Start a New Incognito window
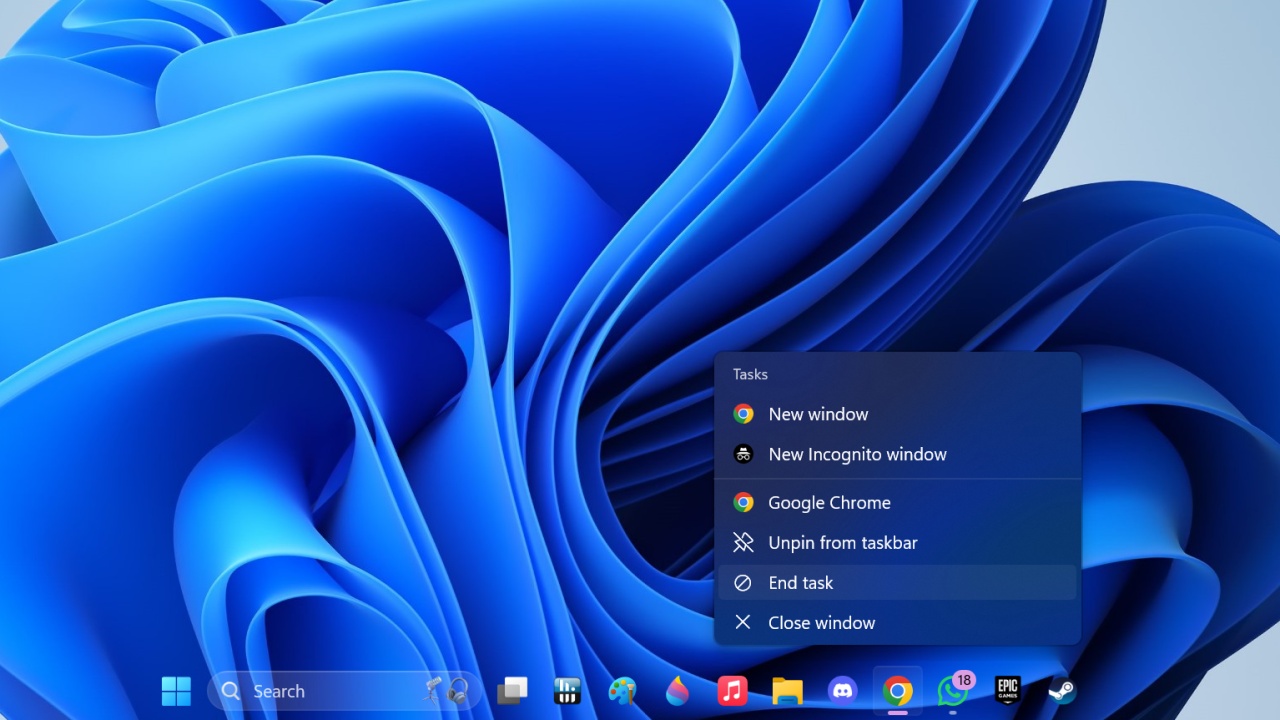 [857, 454]
